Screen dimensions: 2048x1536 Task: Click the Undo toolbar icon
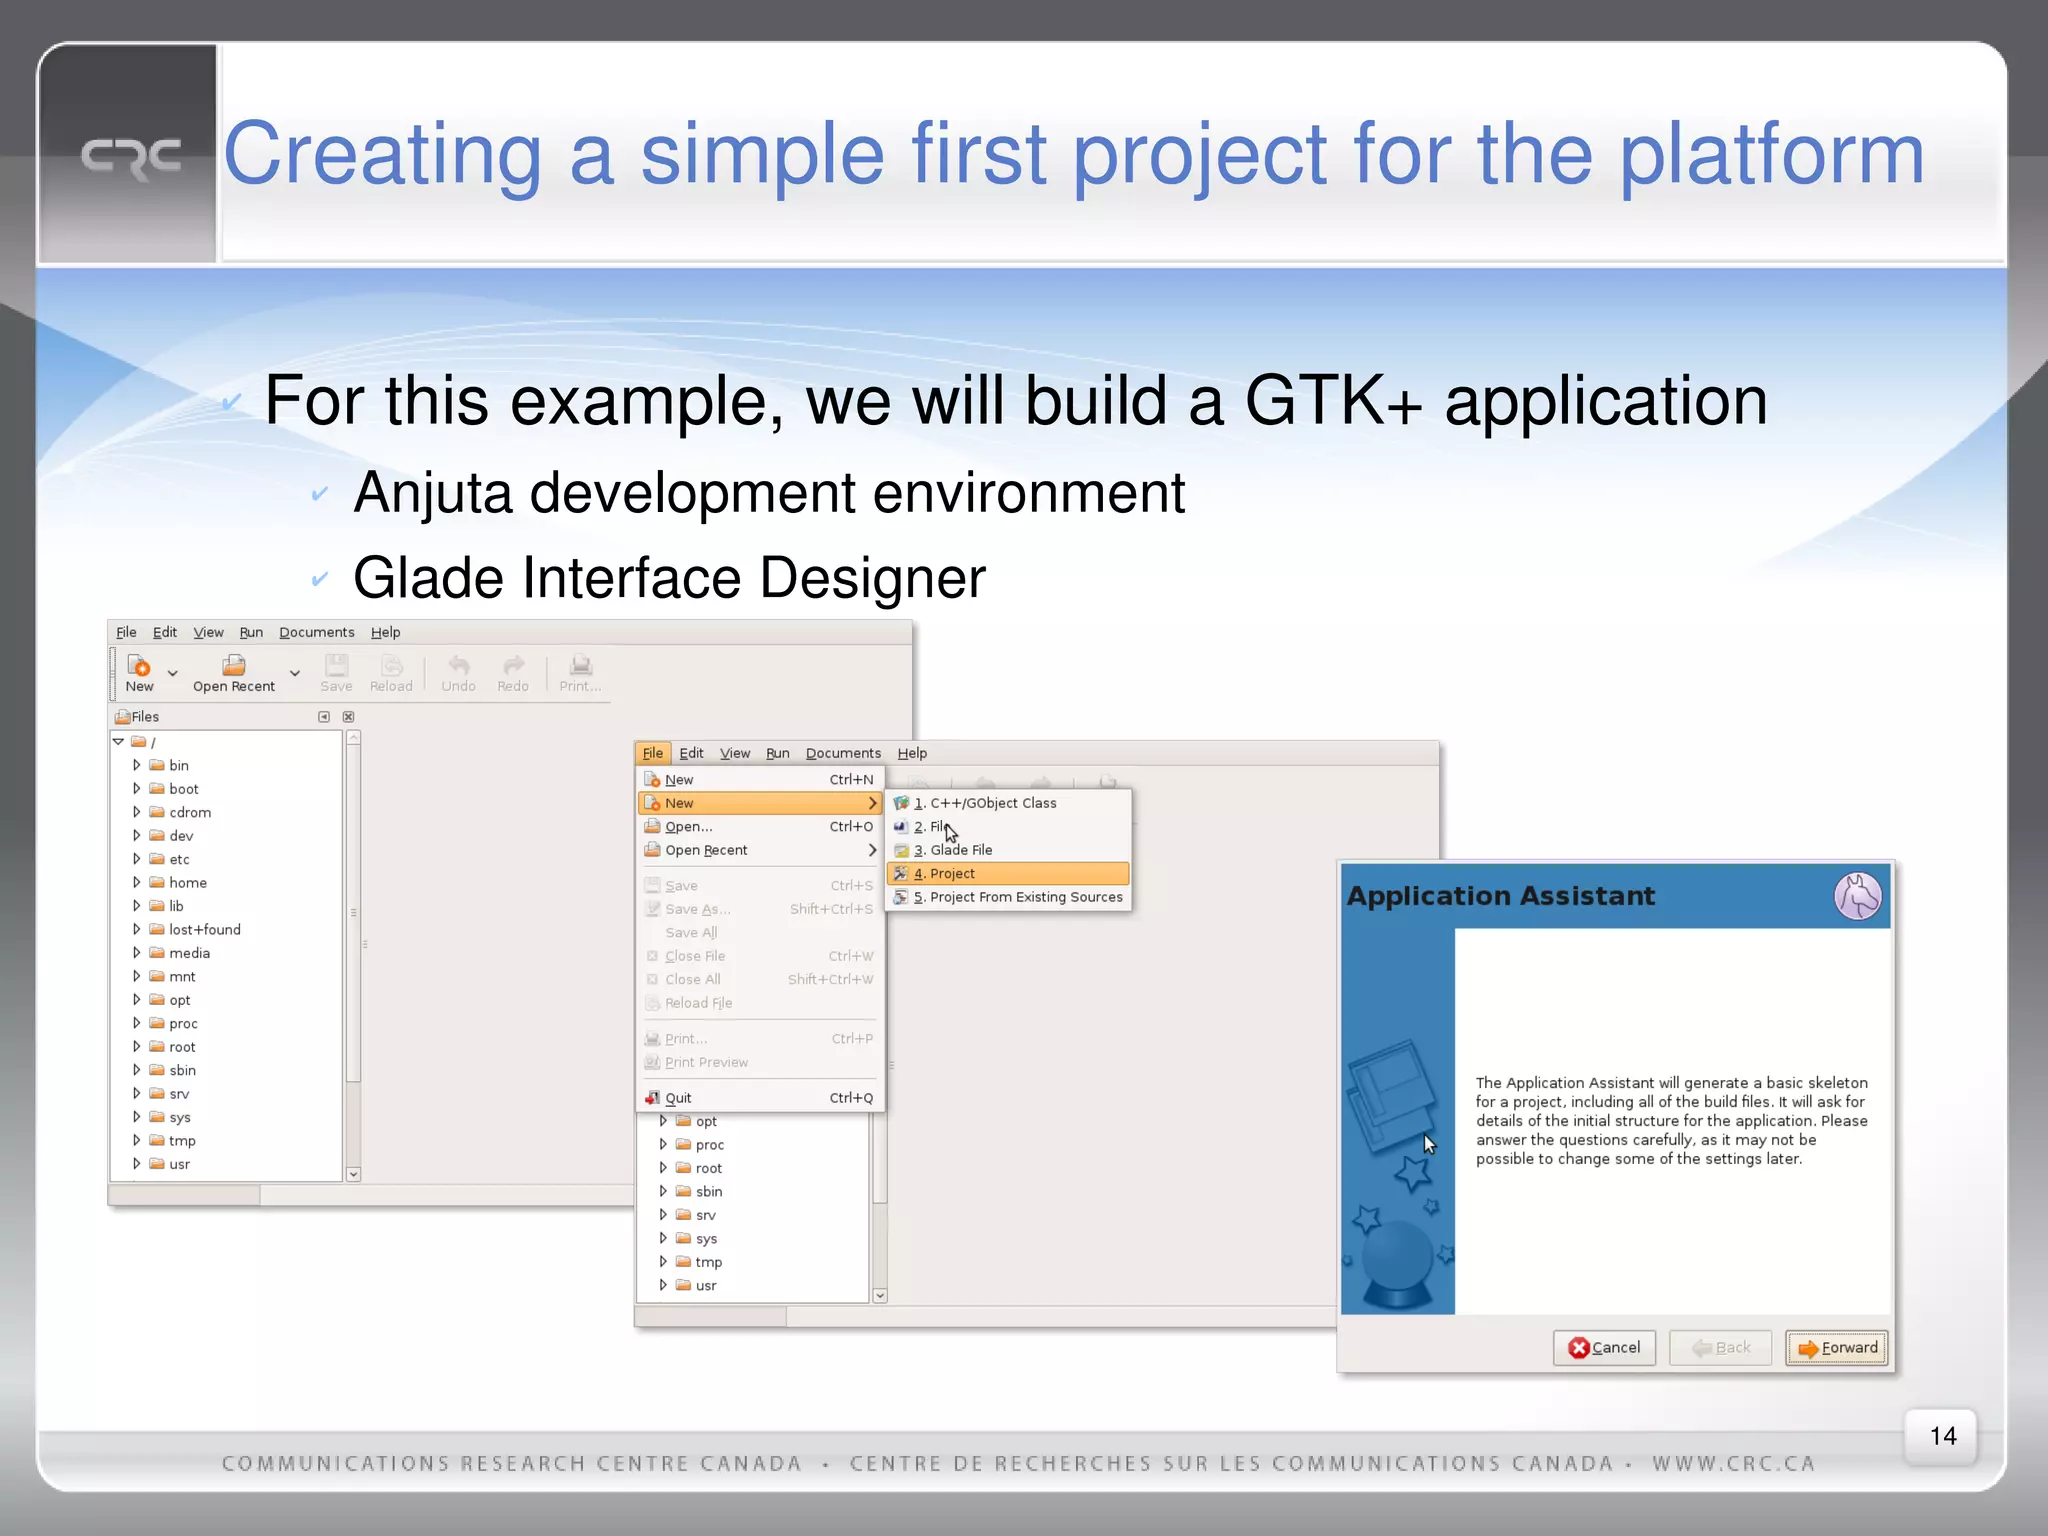tap(458, 665)
